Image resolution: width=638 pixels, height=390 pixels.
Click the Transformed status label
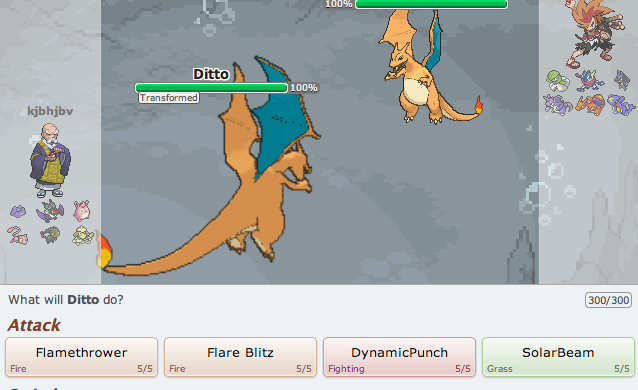[x=169, y=98]
